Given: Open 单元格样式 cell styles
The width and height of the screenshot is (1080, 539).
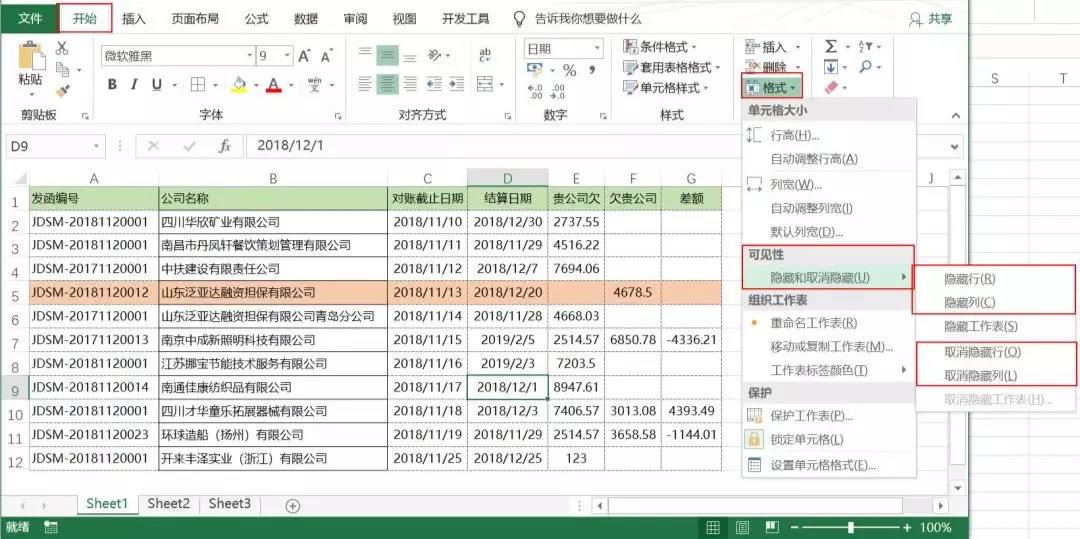Looking at the screenshot, I should (x=665, y=88).
